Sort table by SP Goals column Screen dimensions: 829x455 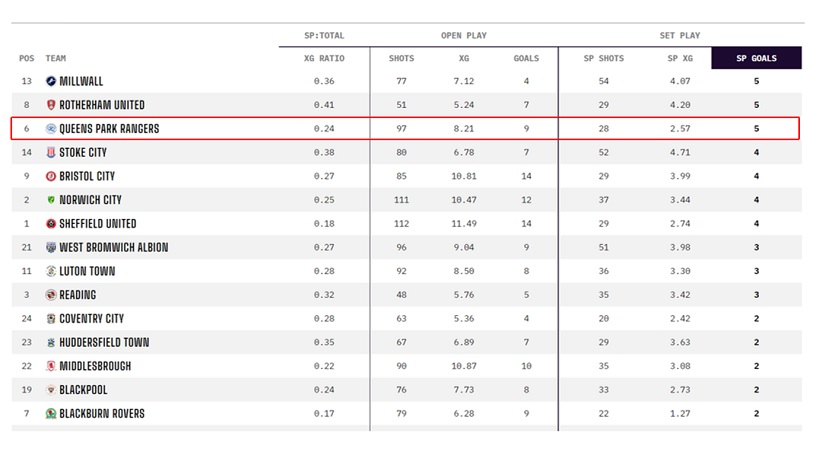pyautogui.click(x=756, y=58)
